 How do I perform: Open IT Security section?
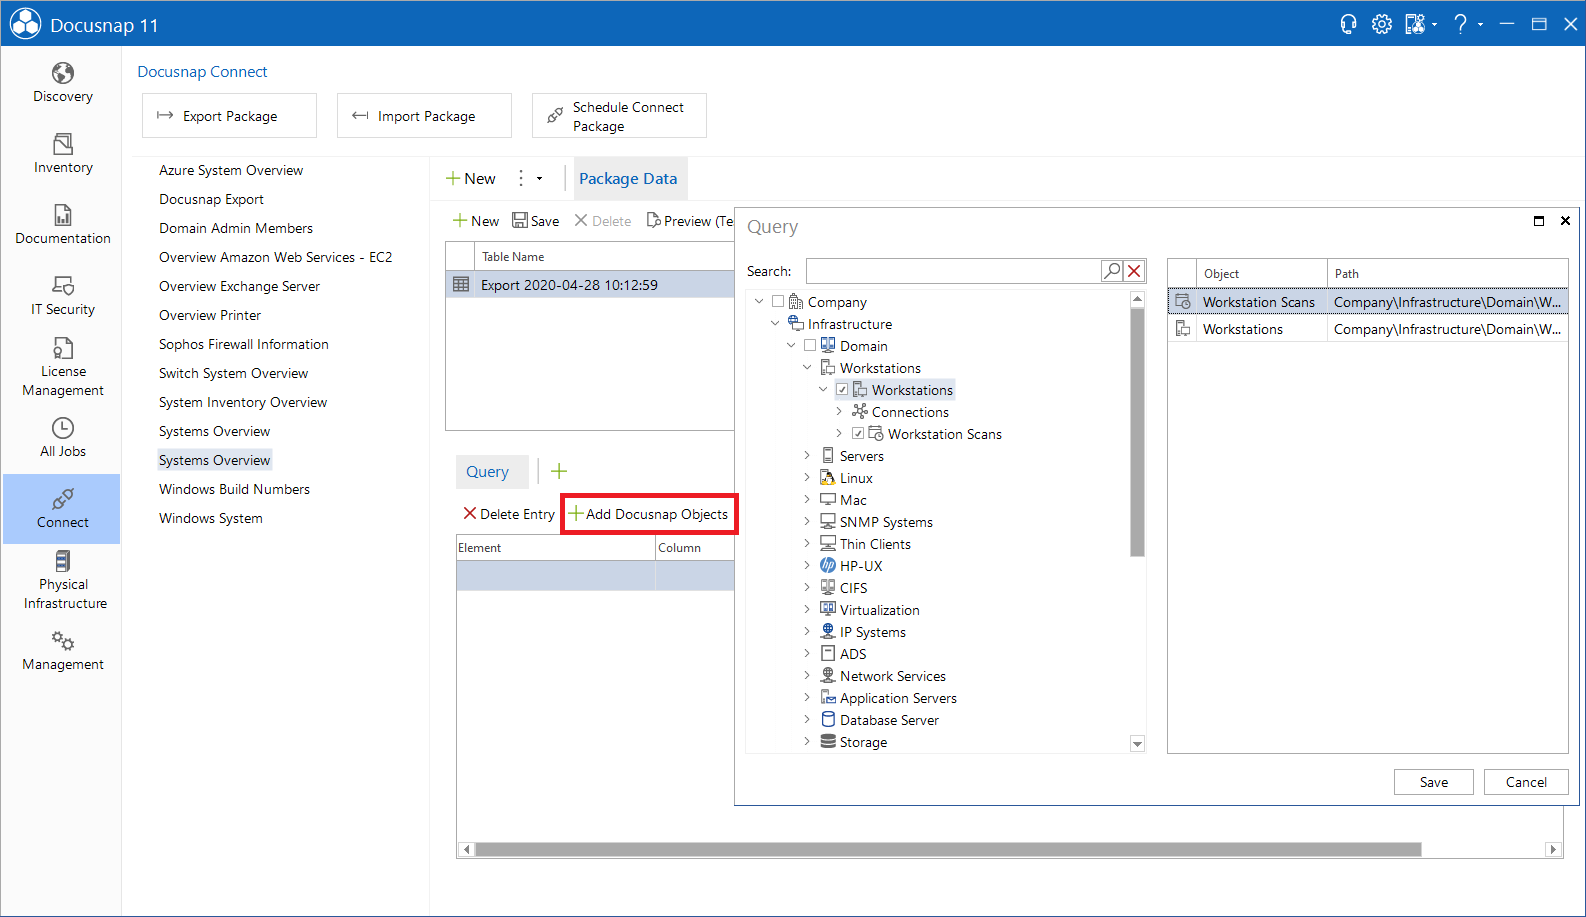[x=62, y=296]
